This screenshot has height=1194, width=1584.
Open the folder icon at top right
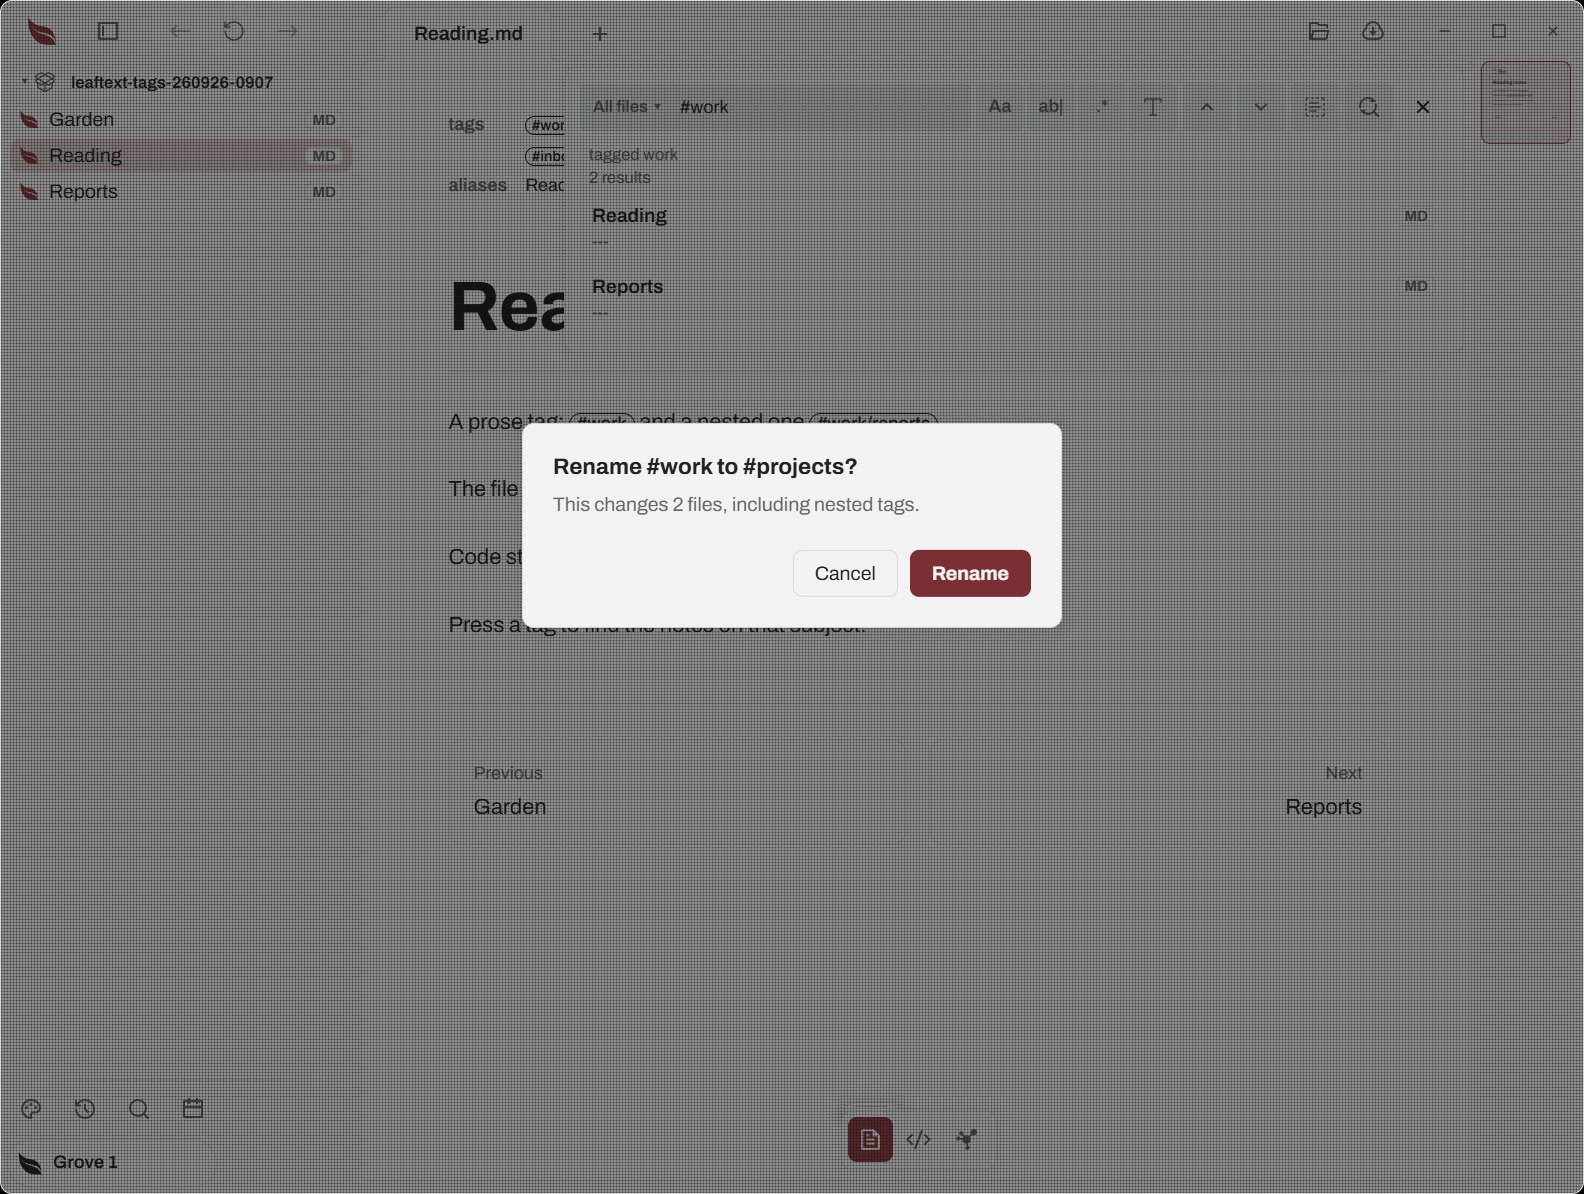[1319, 31]
